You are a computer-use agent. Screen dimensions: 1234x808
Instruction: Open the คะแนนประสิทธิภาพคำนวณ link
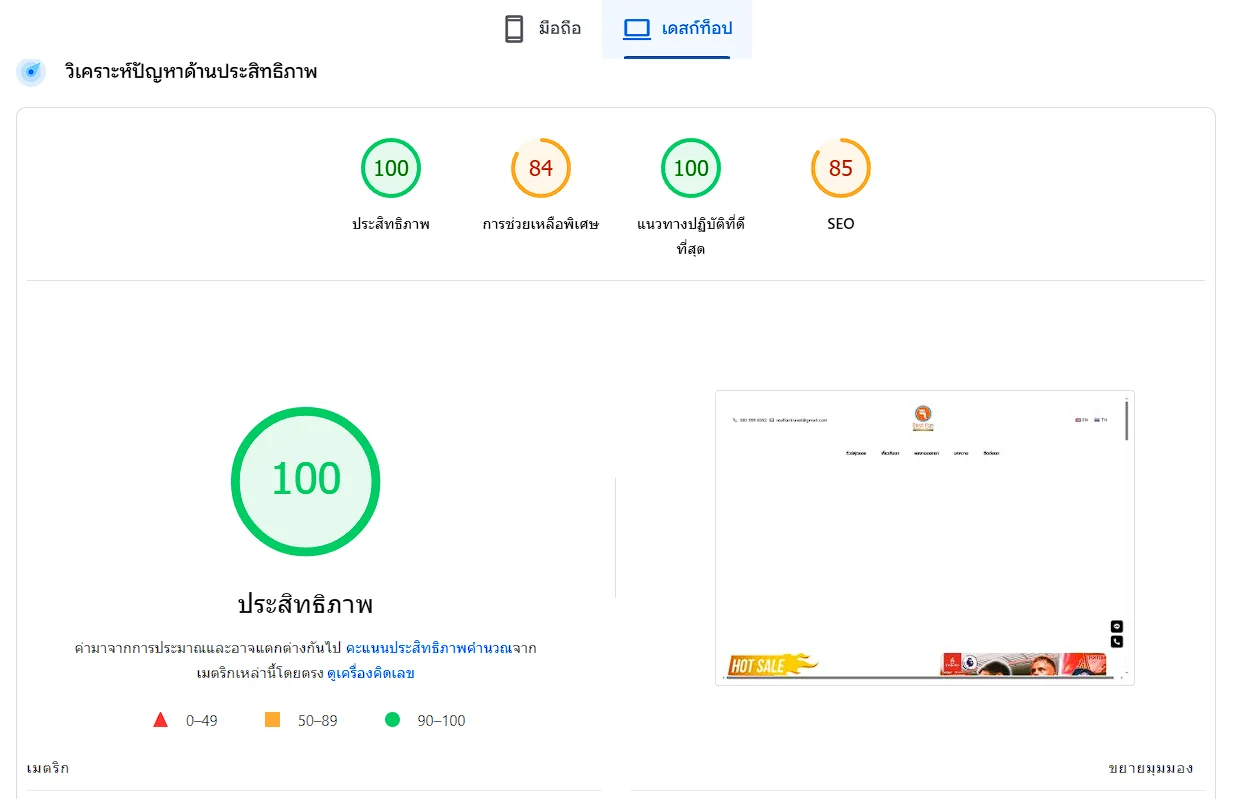pos(428,648)
